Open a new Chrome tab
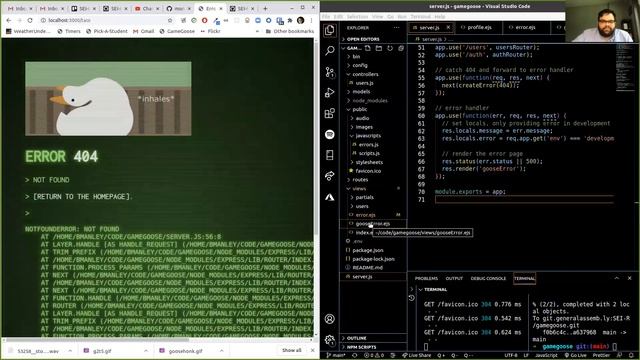Viewport: 640px width, 360px height. pos(265,8)
